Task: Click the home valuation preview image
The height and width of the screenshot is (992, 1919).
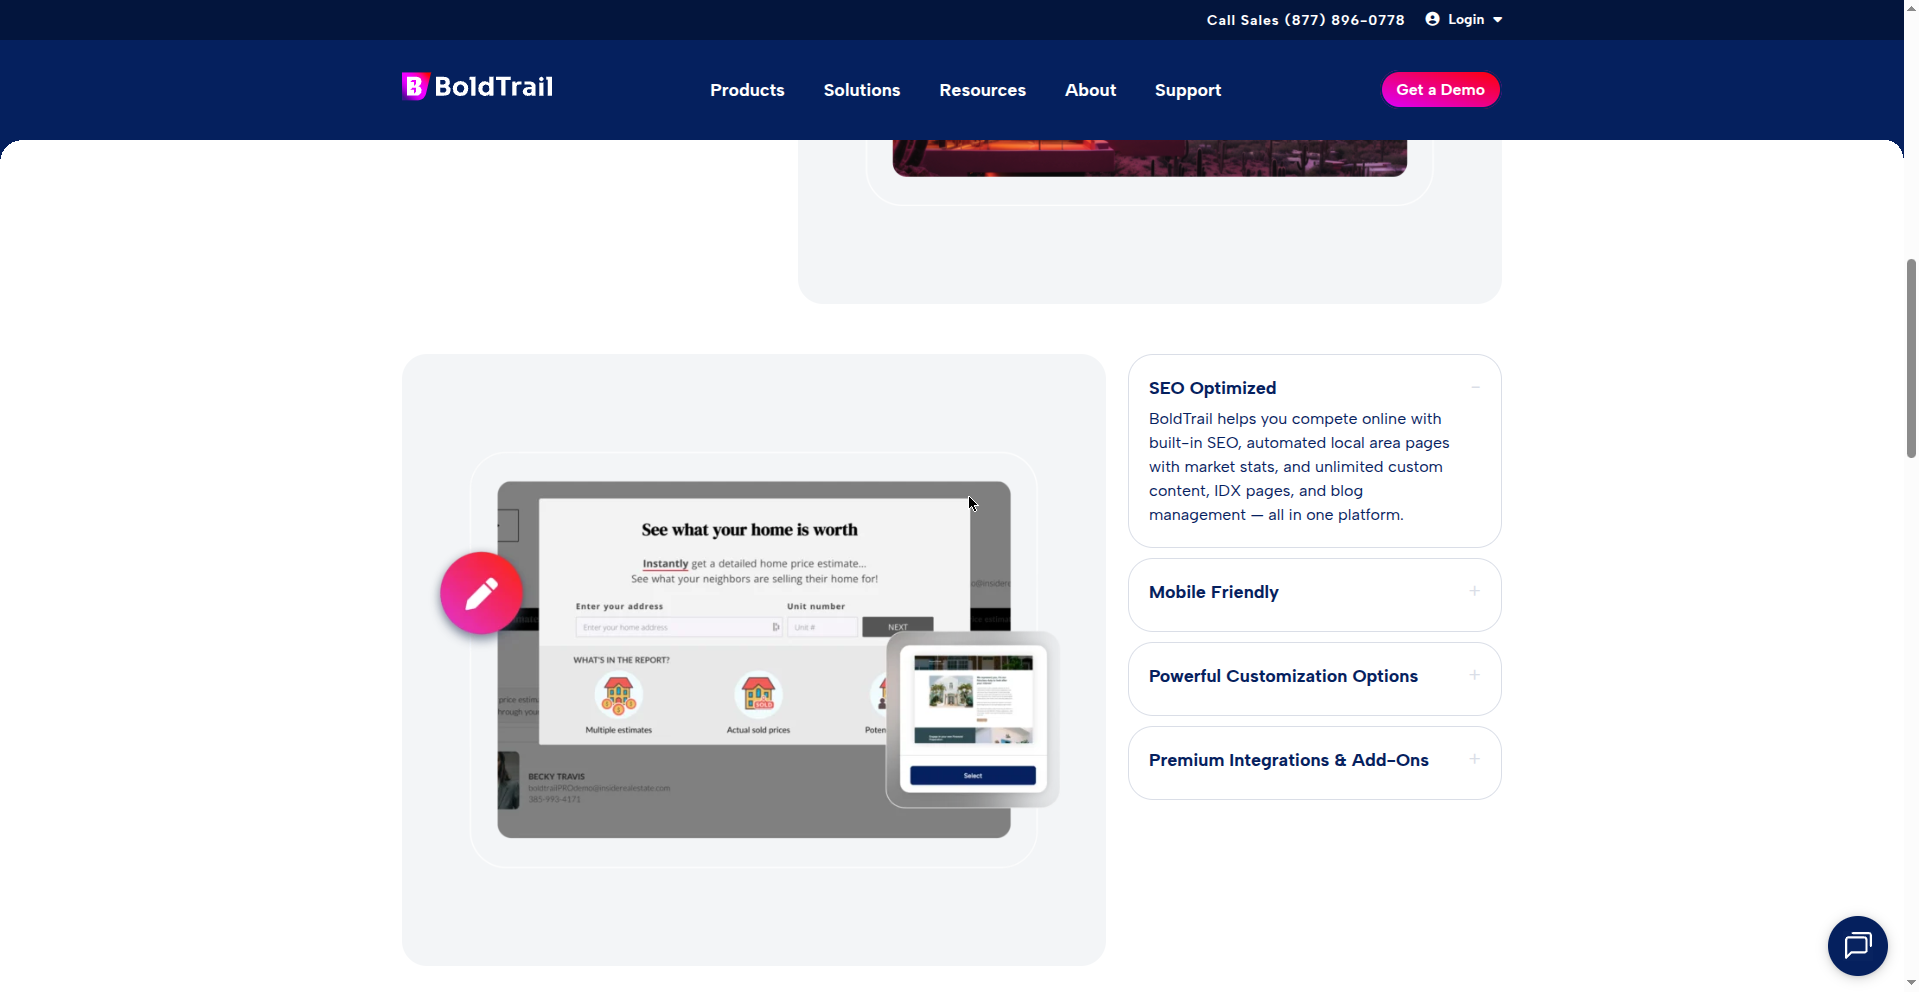Action: point(754,660)
